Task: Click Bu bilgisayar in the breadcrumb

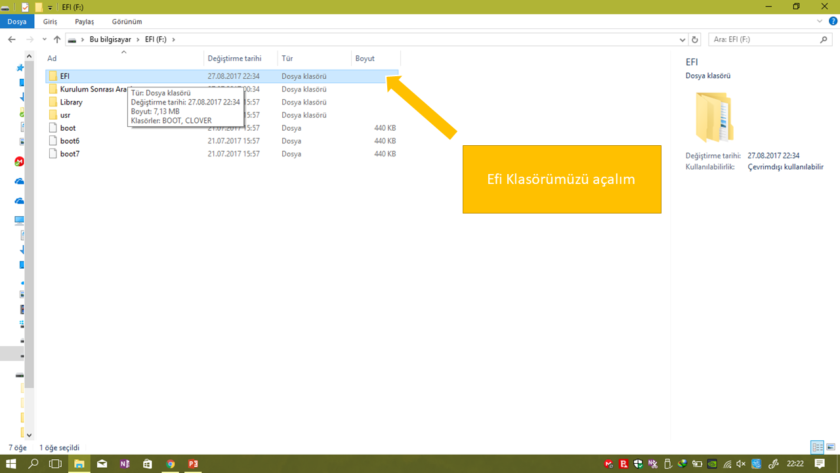Action: click(110, 40)
